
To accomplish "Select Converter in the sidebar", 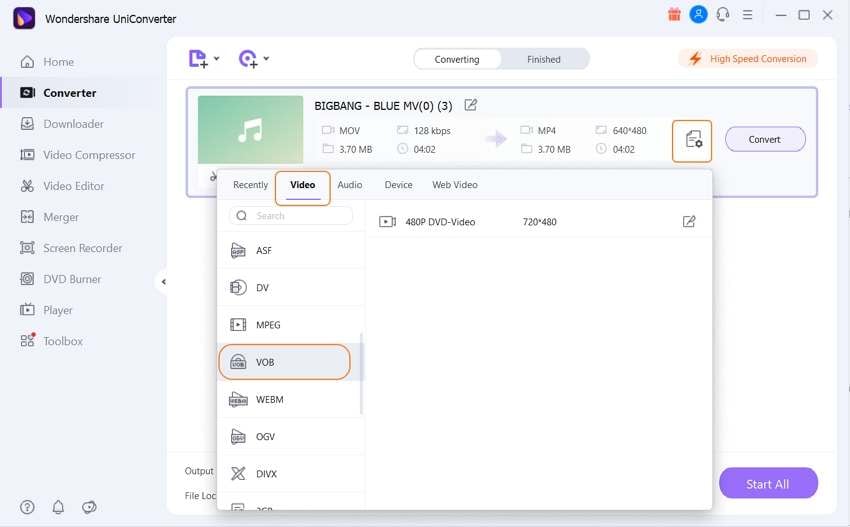I will (57, 93).
